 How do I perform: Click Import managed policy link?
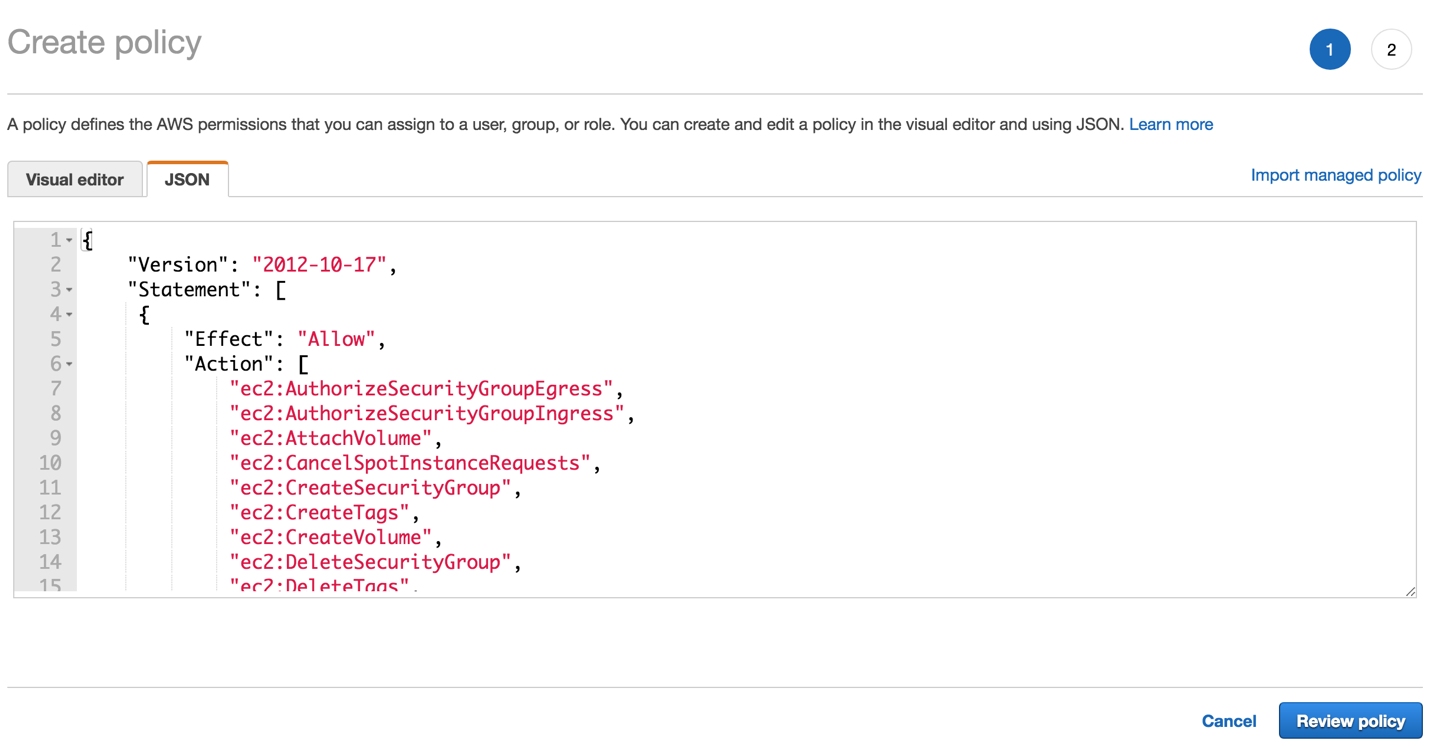coord(1336,175)
